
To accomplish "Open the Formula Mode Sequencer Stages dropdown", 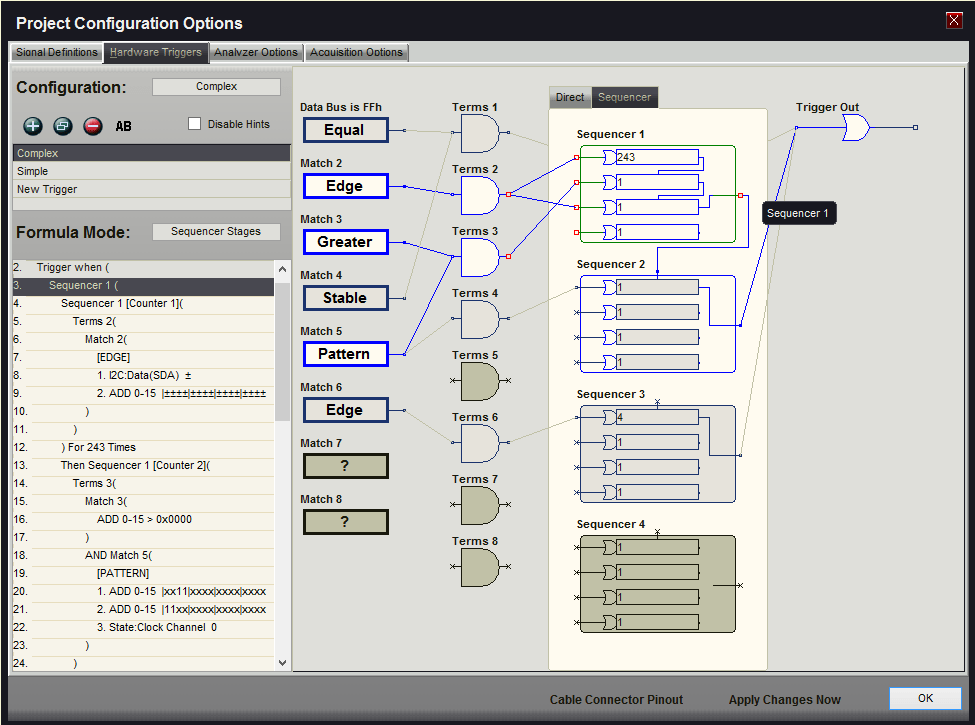I will coord(216,232).
